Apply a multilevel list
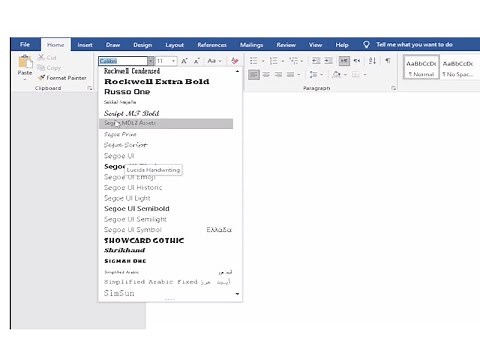Viewport: 480px width, 360px height. [293, 61]
